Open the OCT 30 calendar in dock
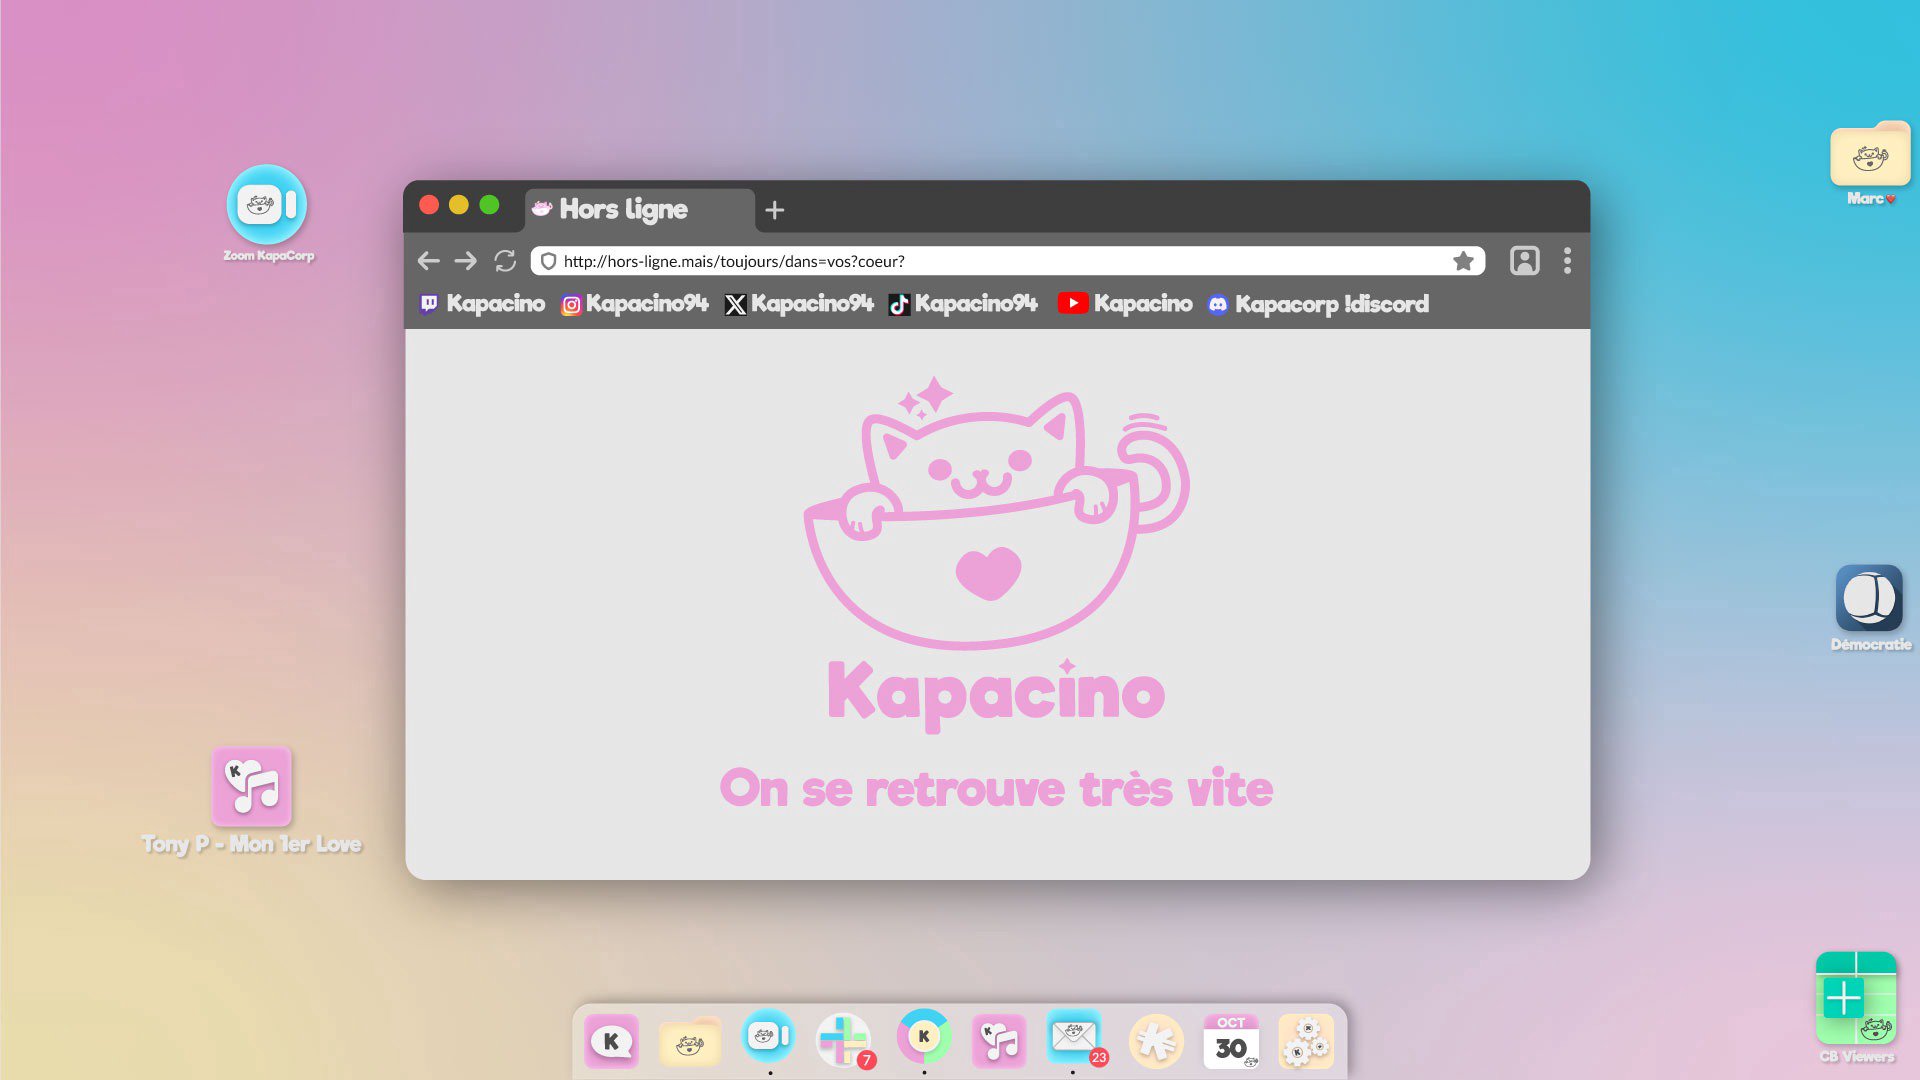 [x=1231, y=1041]
